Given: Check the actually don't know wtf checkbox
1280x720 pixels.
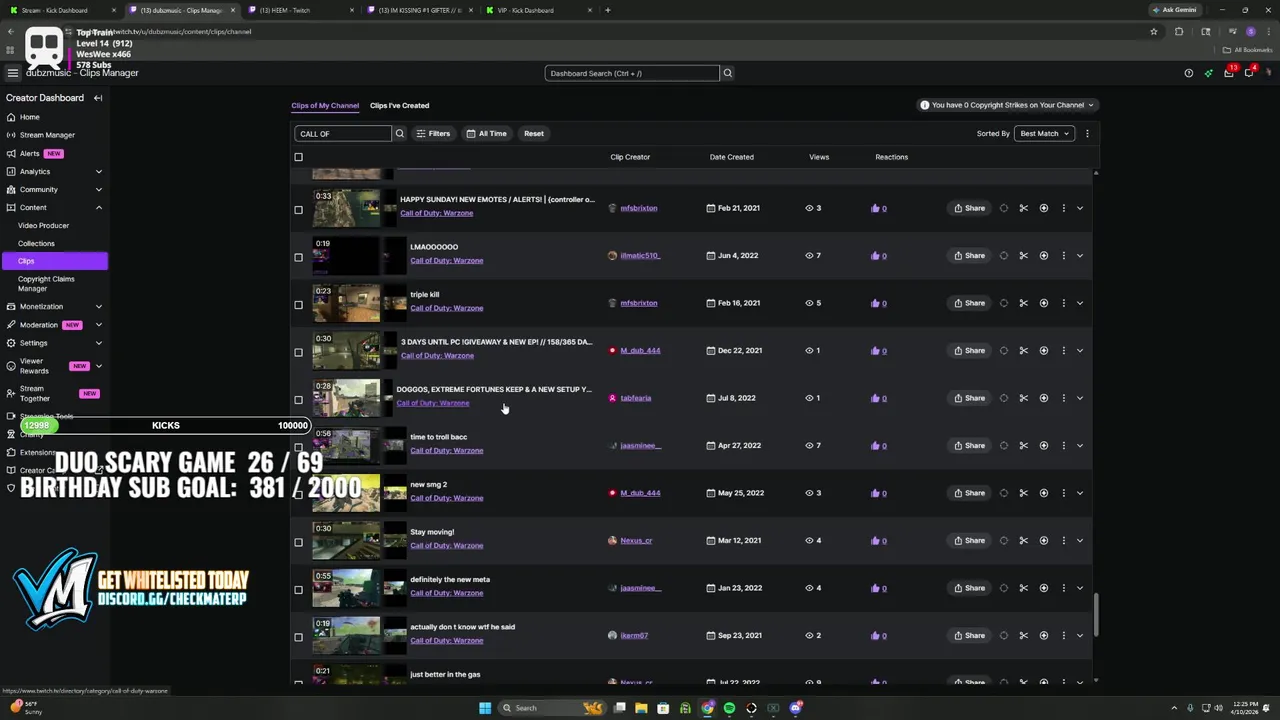Looking at the screenshot, I should pos(298,637).
